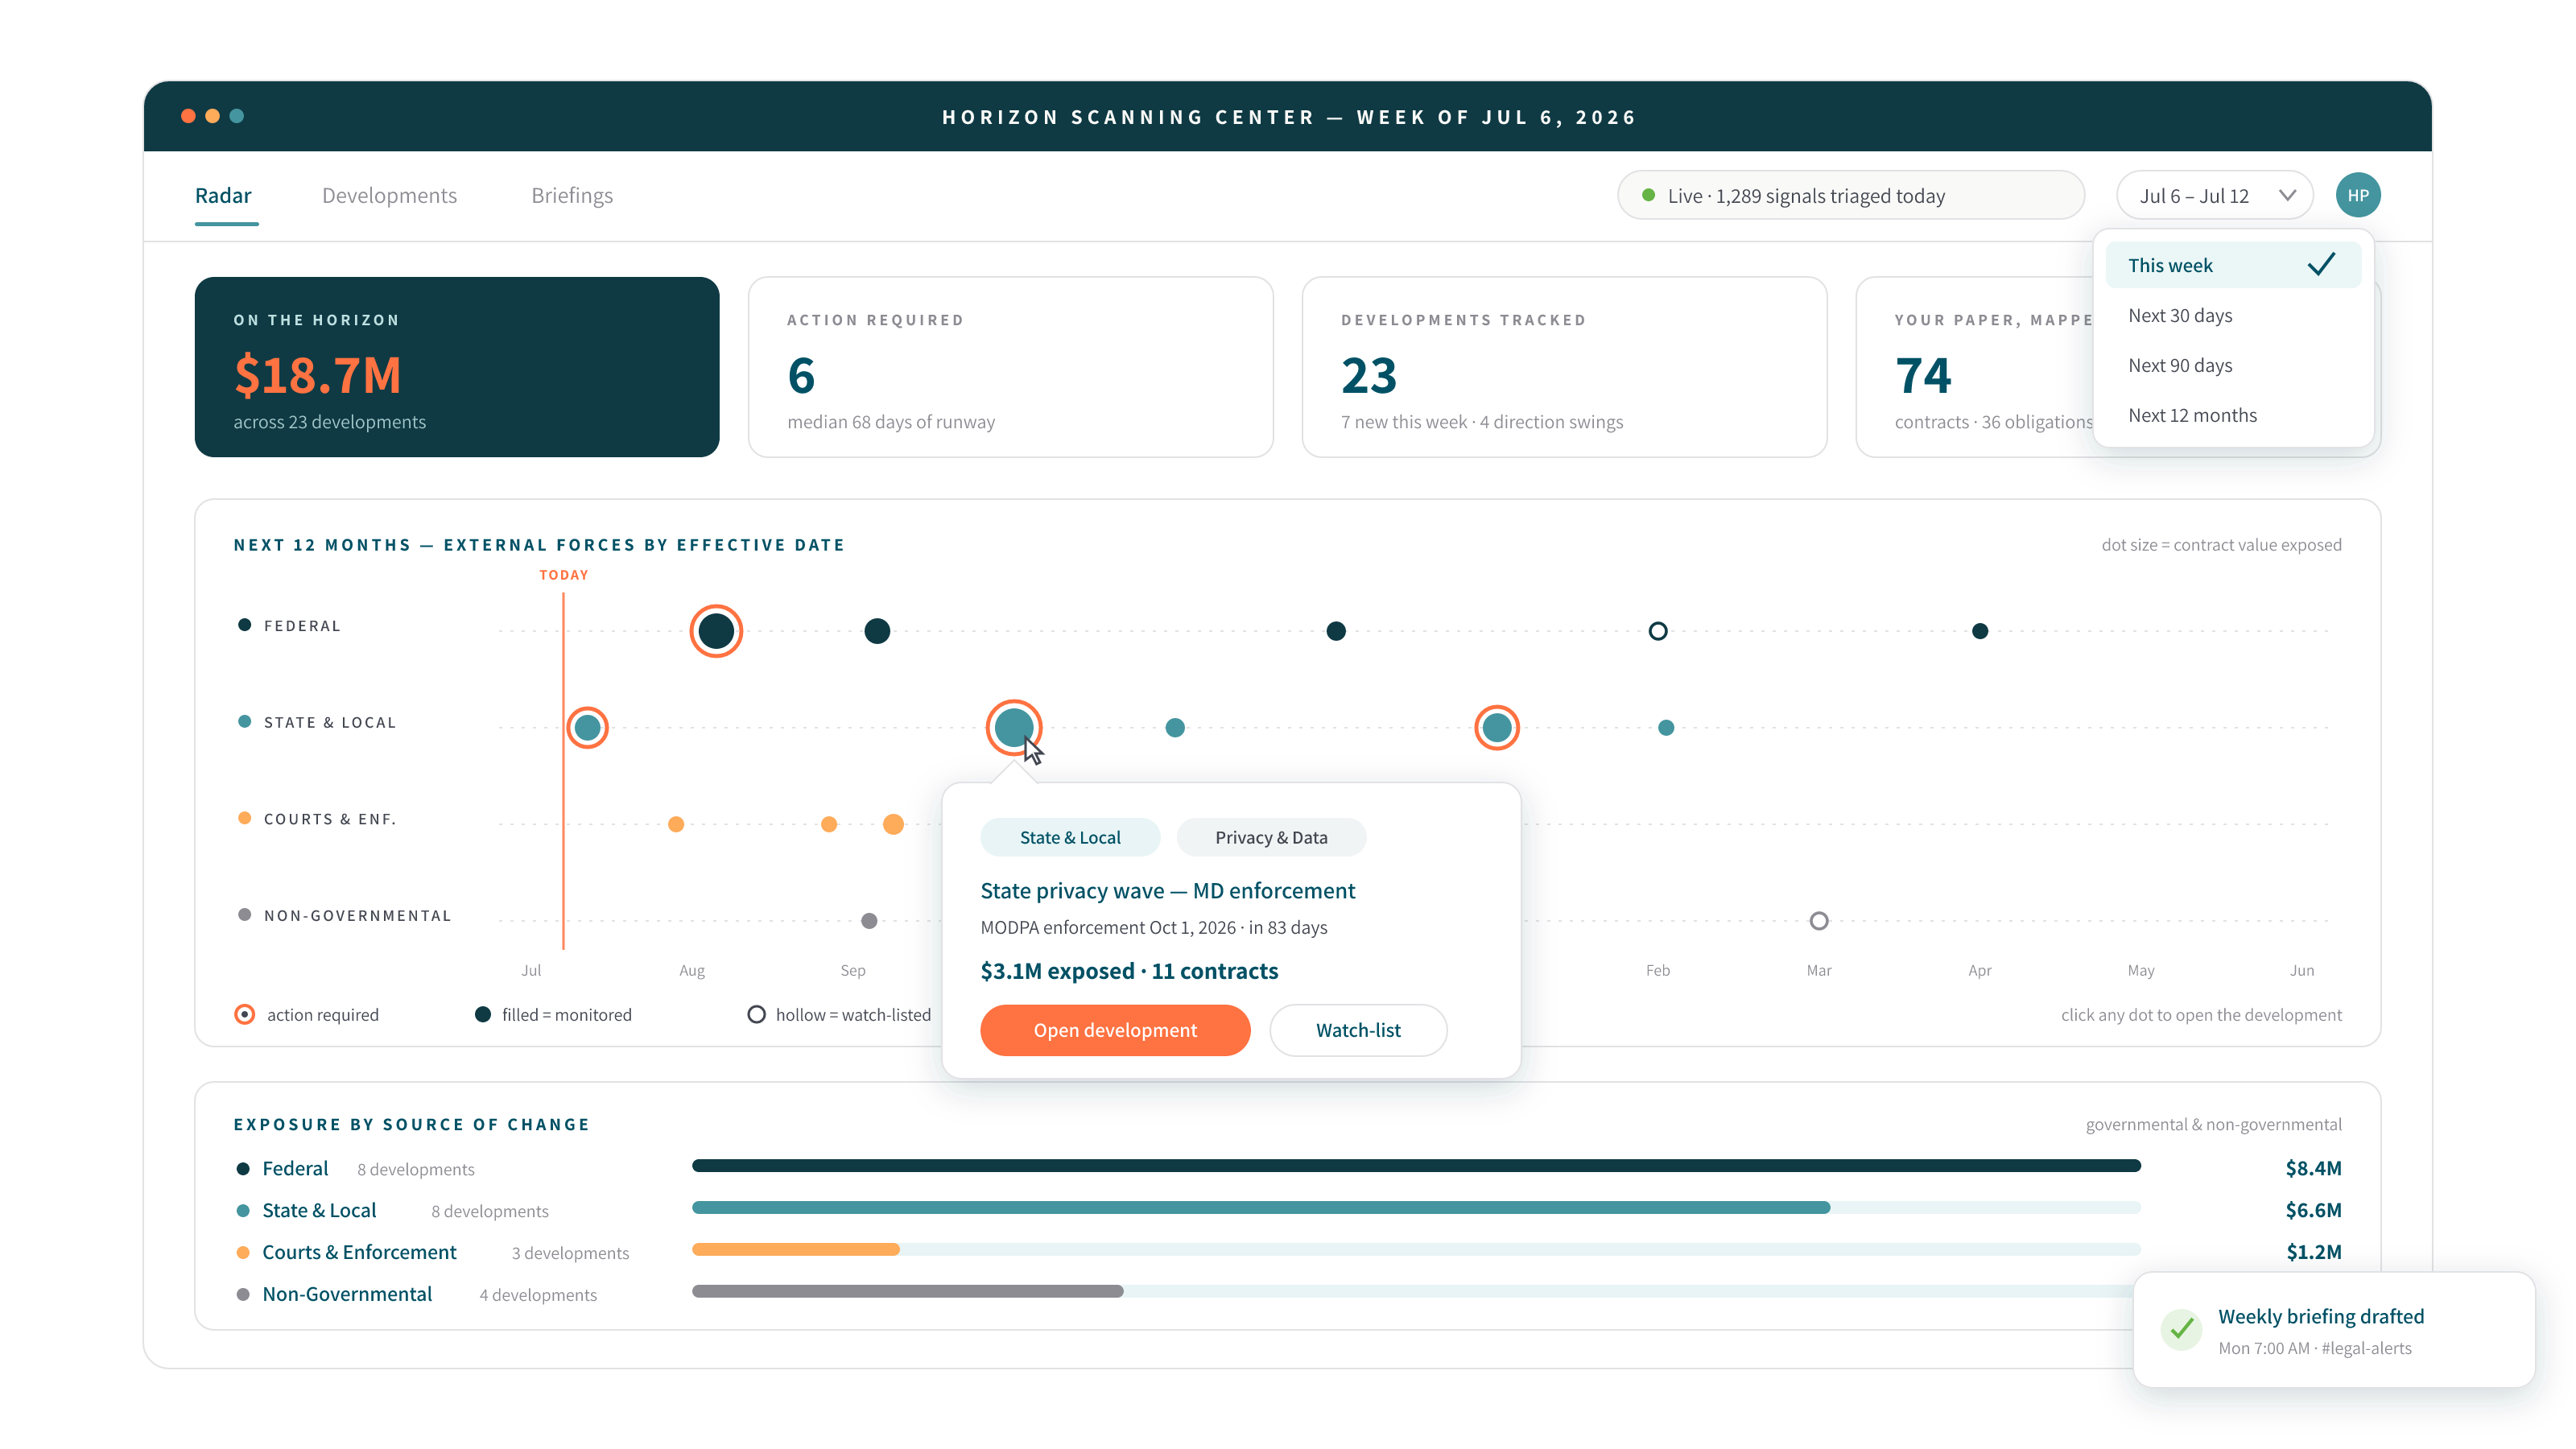Click the Watch-list button
This screenshot has width=2576, height=1449.
pyautogui.click(x=1358, y=1030)
